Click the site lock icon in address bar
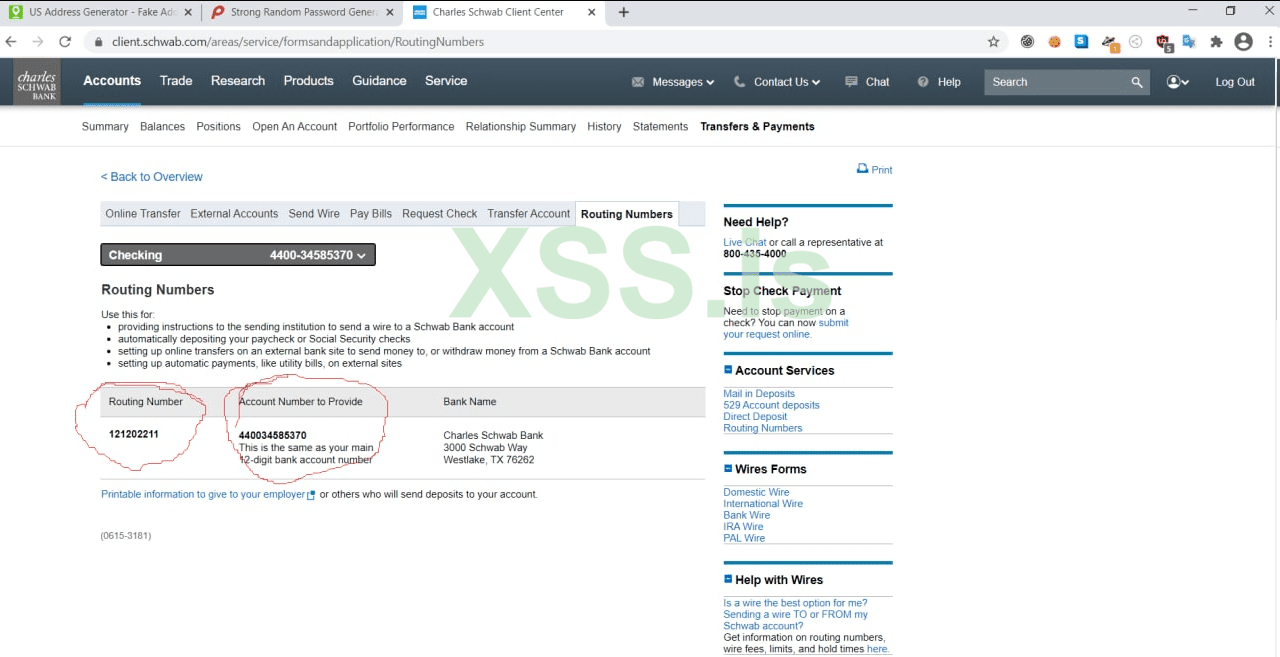 point(98,42)
